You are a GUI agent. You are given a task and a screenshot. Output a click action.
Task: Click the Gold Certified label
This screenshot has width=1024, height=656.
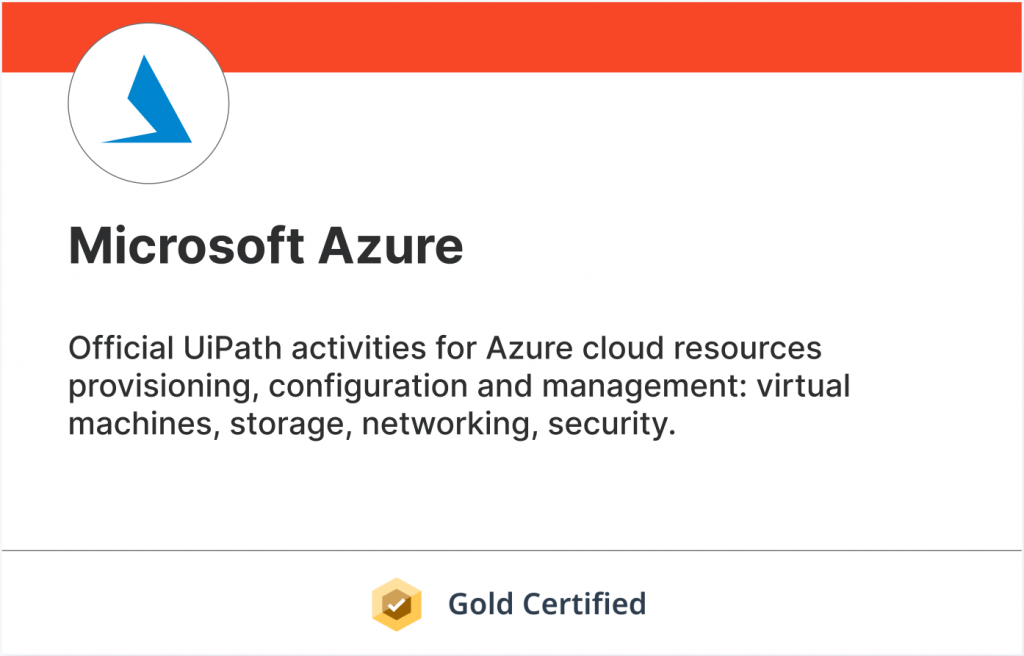(x=546, y=604)
